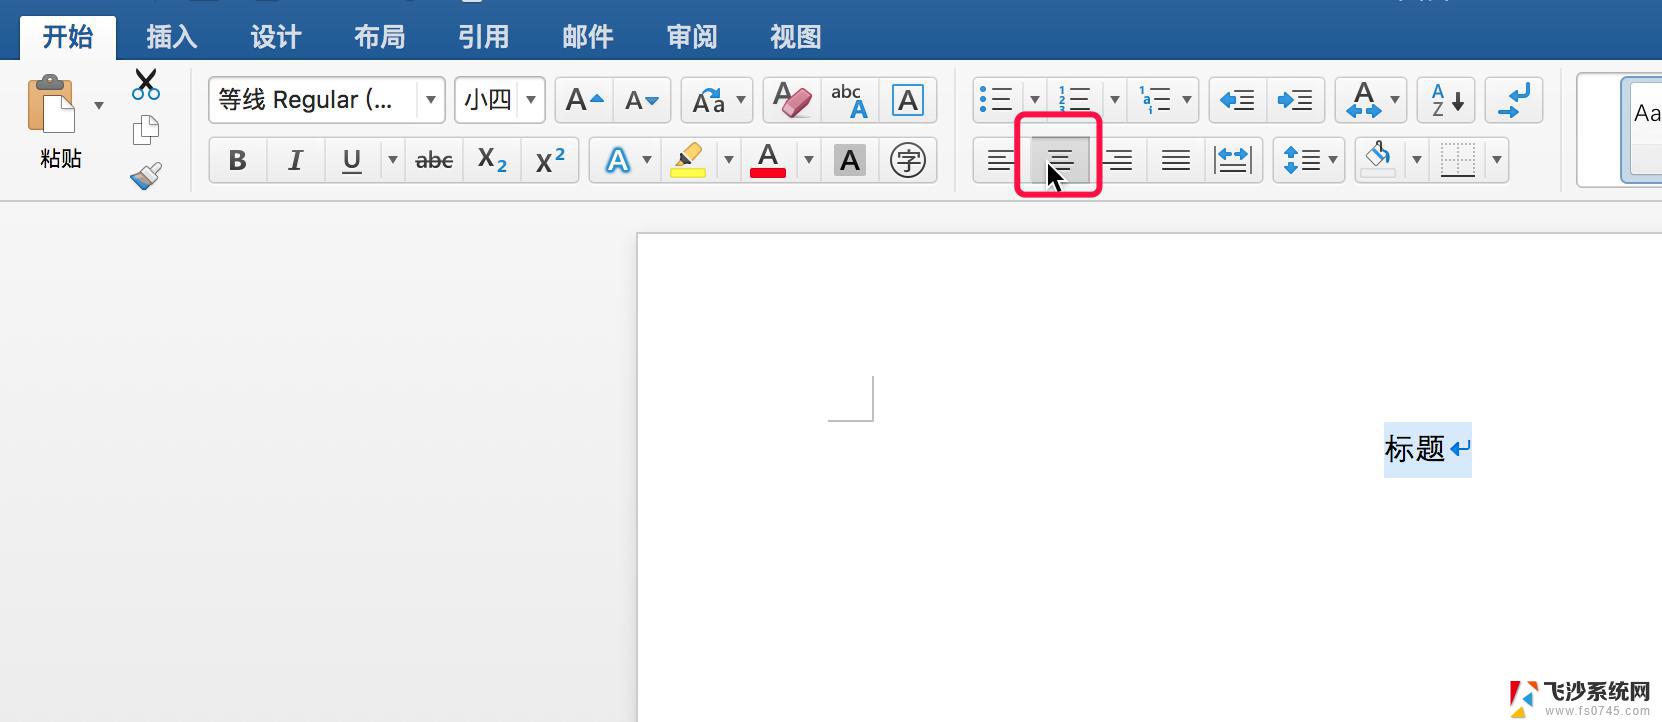Open numbered list style dropdown
Image resolution: width=1662 pixels, height=722 pixels.
coord(1114,100)
